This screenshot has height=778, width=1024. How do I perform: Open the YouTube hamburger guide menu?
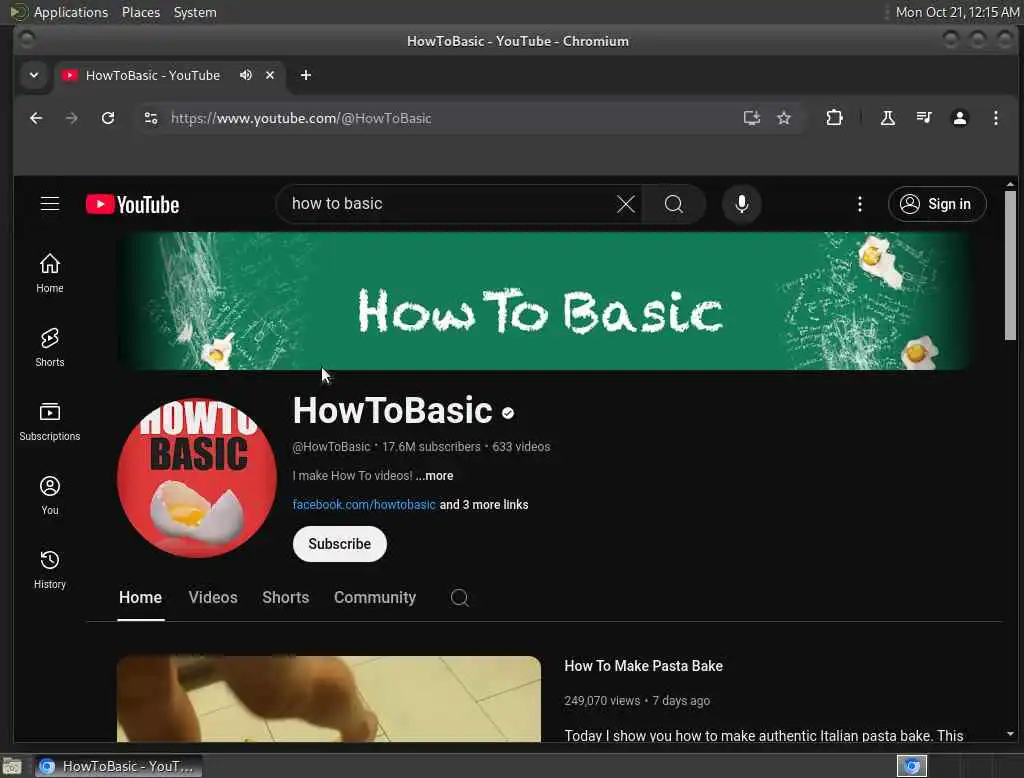(x=50, y=204)
